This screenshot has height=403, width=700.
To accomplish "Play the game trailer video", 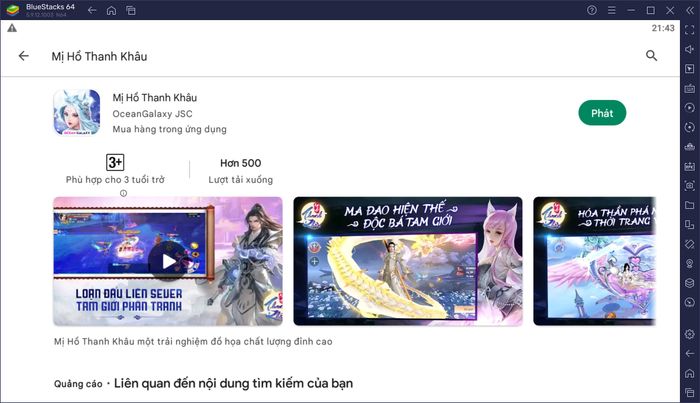I will tap(168, 262).
